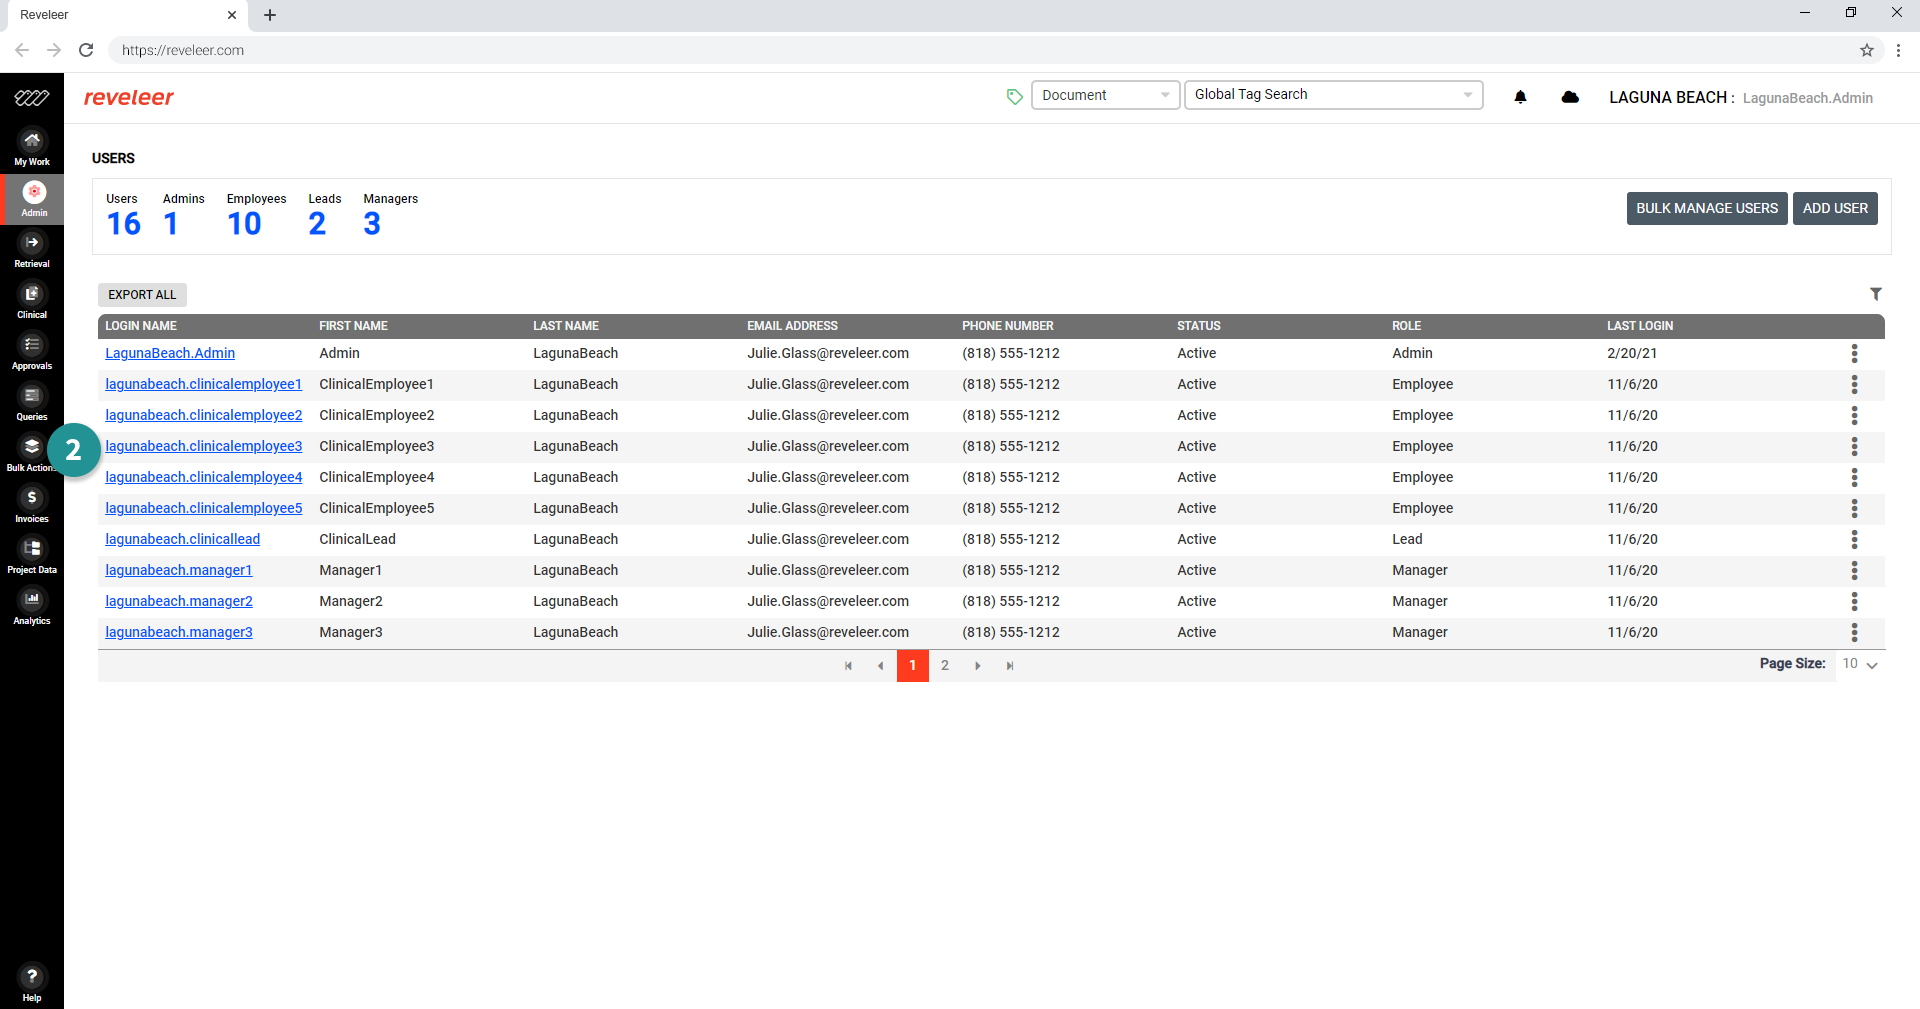Open the LagunaBeach.Admin user link
1920x1009 pixels.
[x=170, y=353]
